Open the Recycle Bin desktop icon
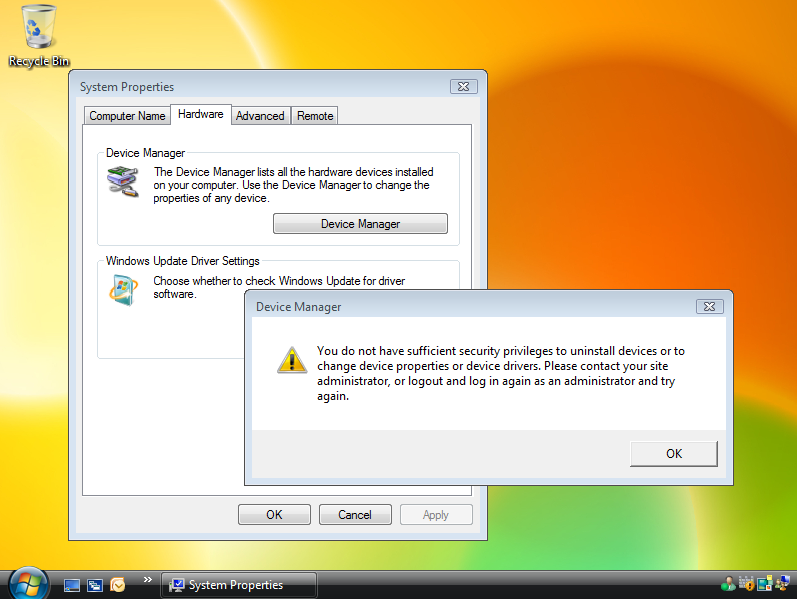797x599 pixels. point(39,36)
